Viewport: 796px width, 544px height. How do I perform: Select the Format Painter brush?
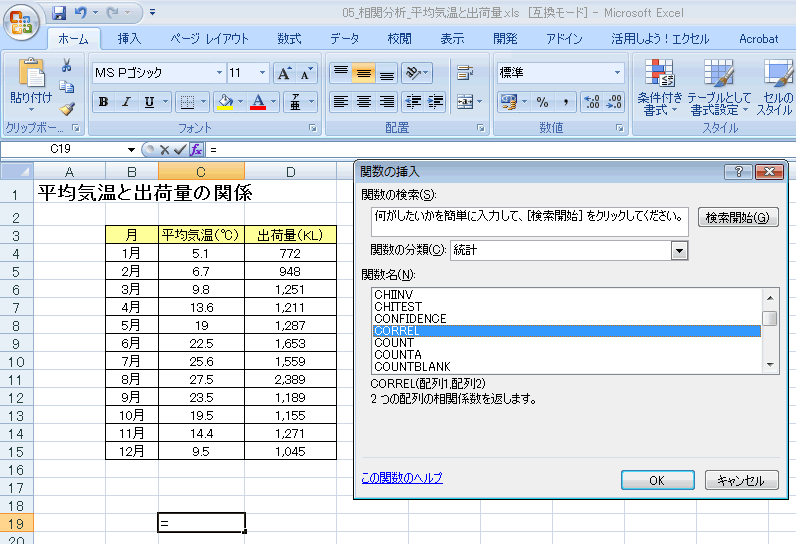pos(67,109)
